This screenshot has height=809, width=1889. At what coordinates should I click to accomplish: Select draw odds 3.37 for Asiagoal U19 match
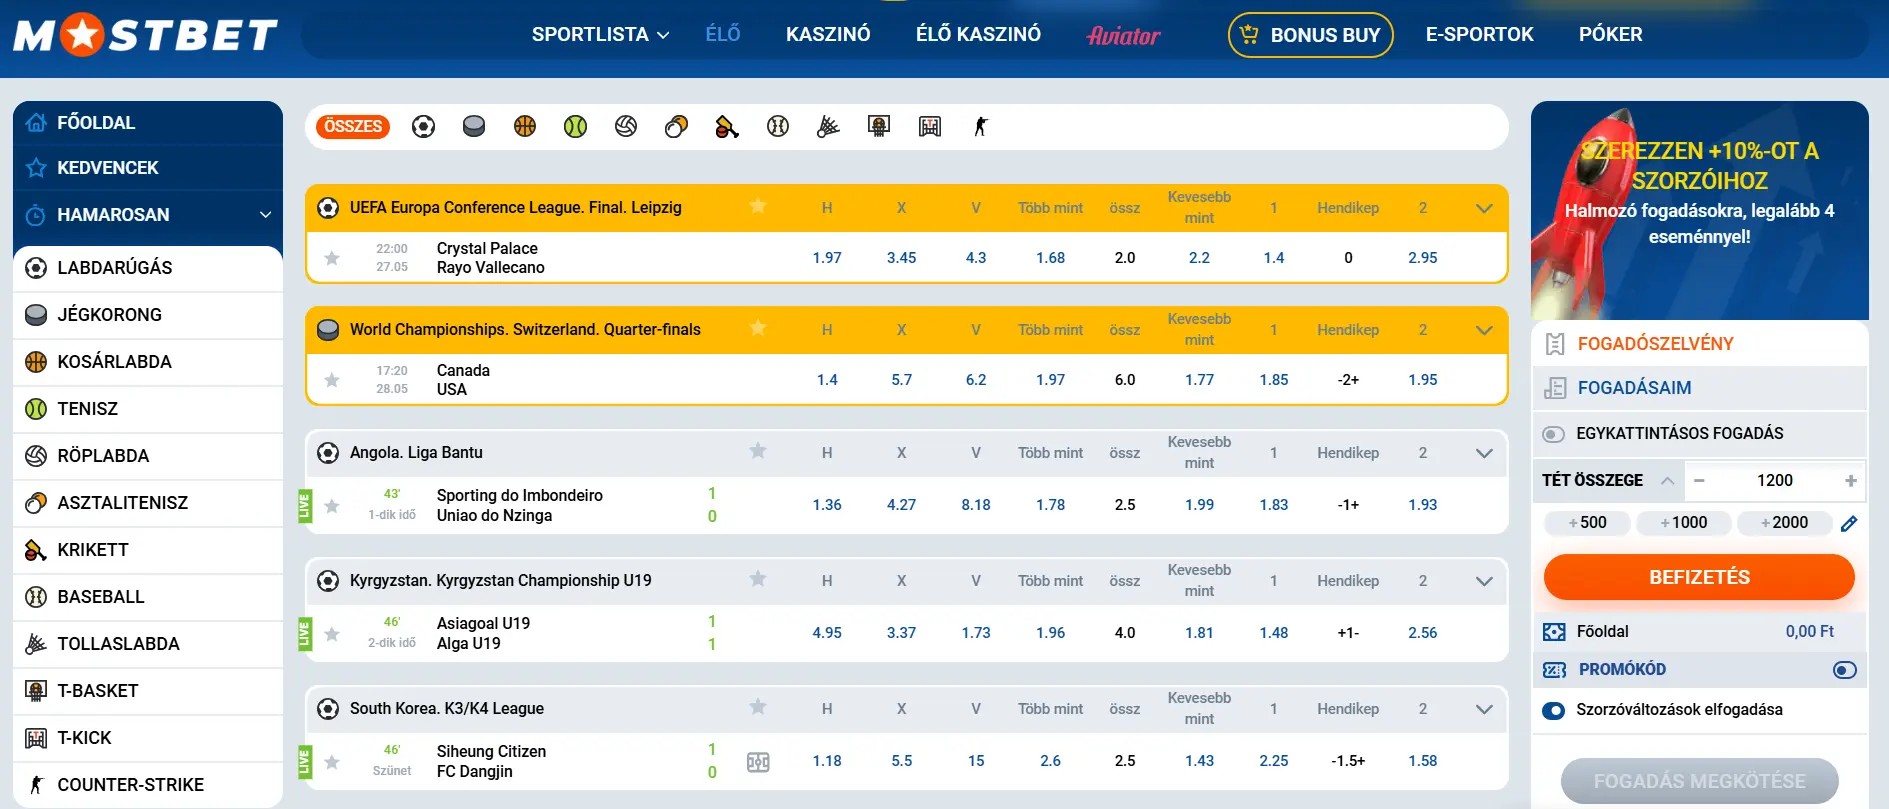[901, 633]
